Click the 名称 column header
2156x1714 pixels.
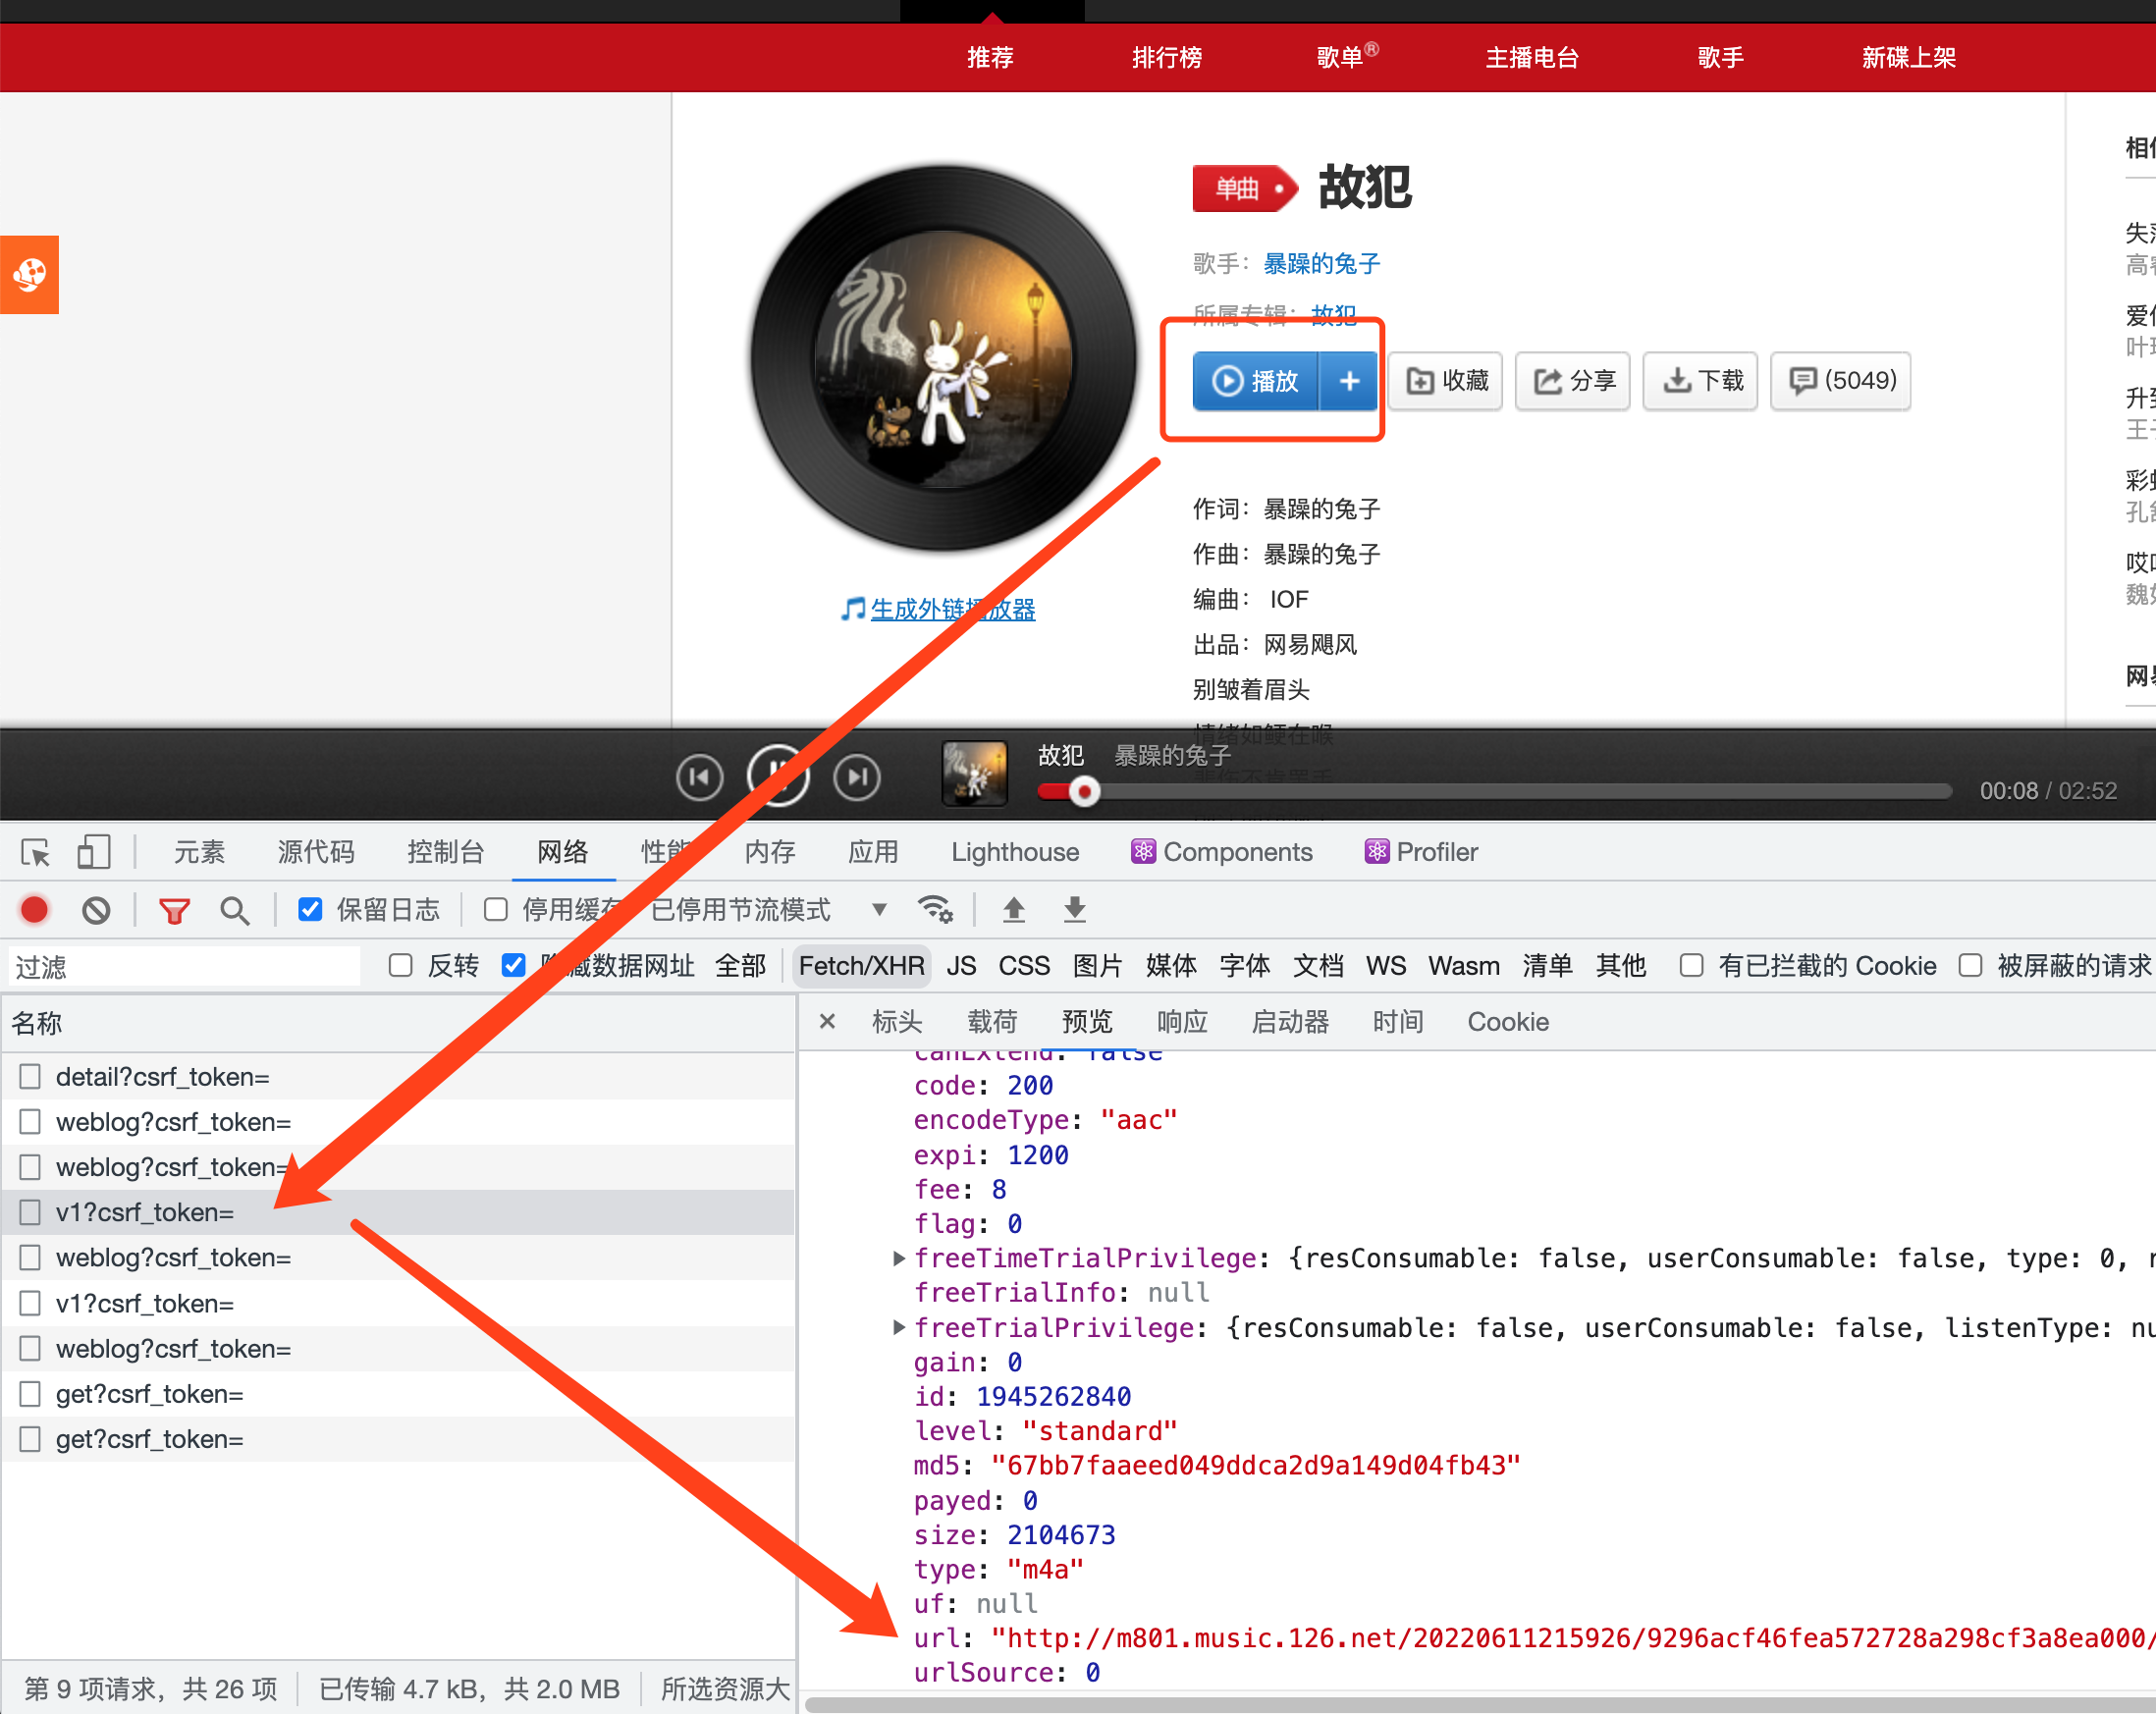pos(398,1023)
